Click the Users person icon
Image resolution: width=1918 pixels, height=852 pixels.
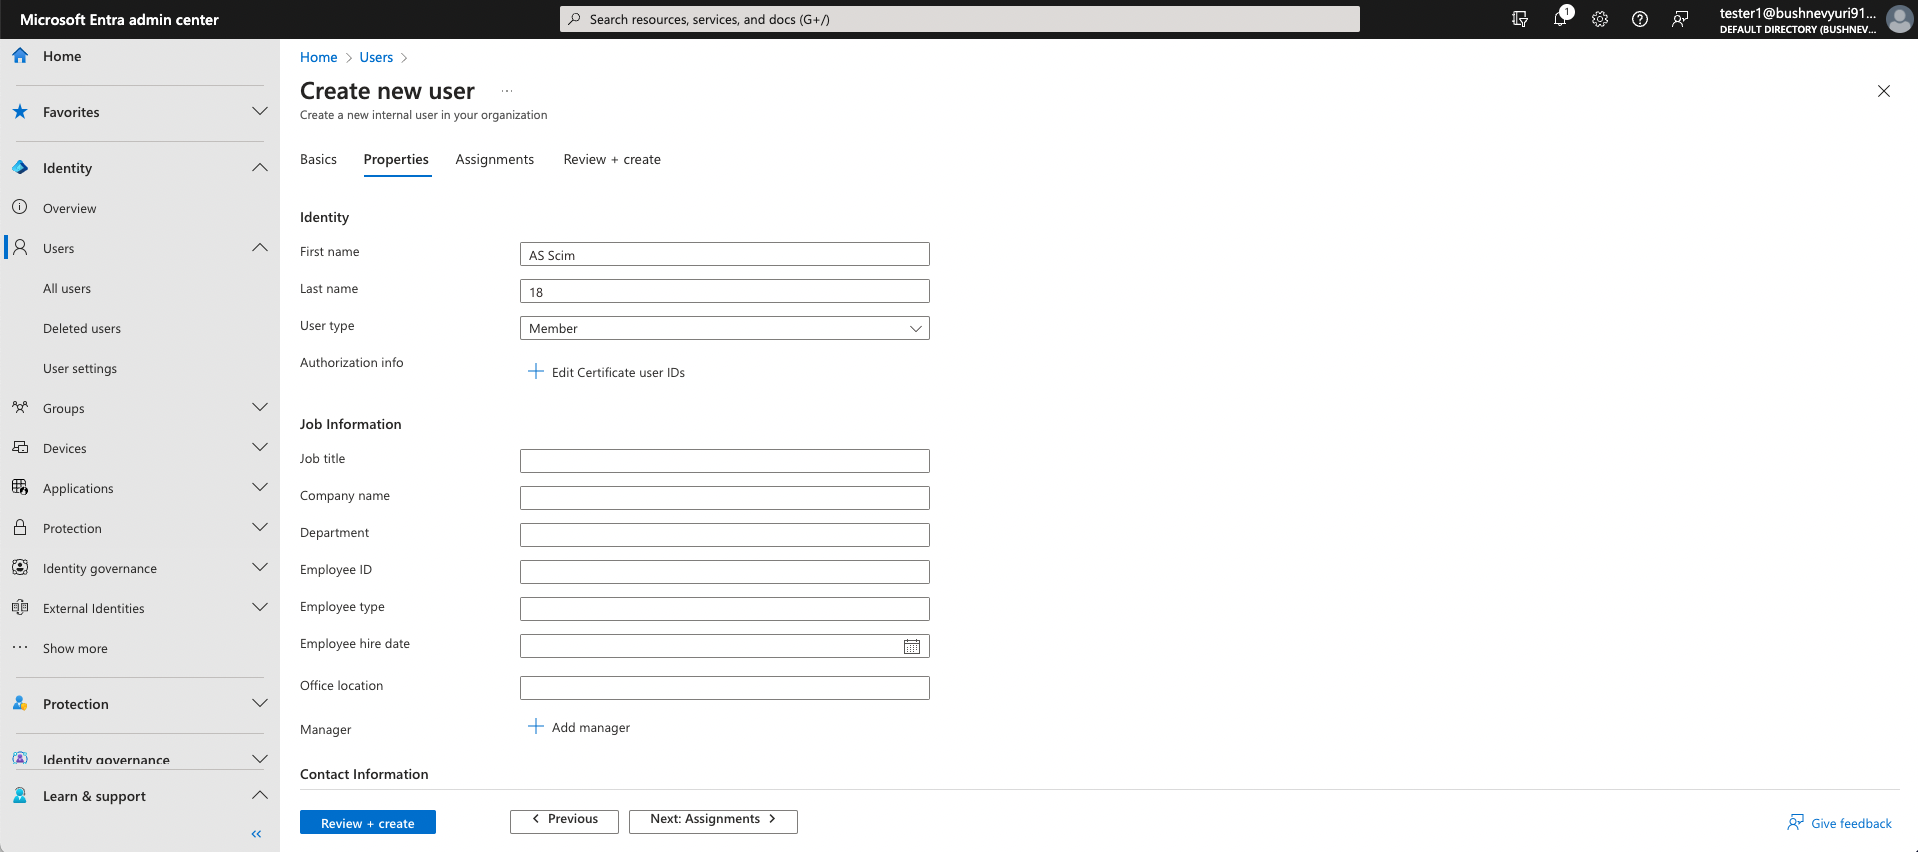click(x=20, y=248)
